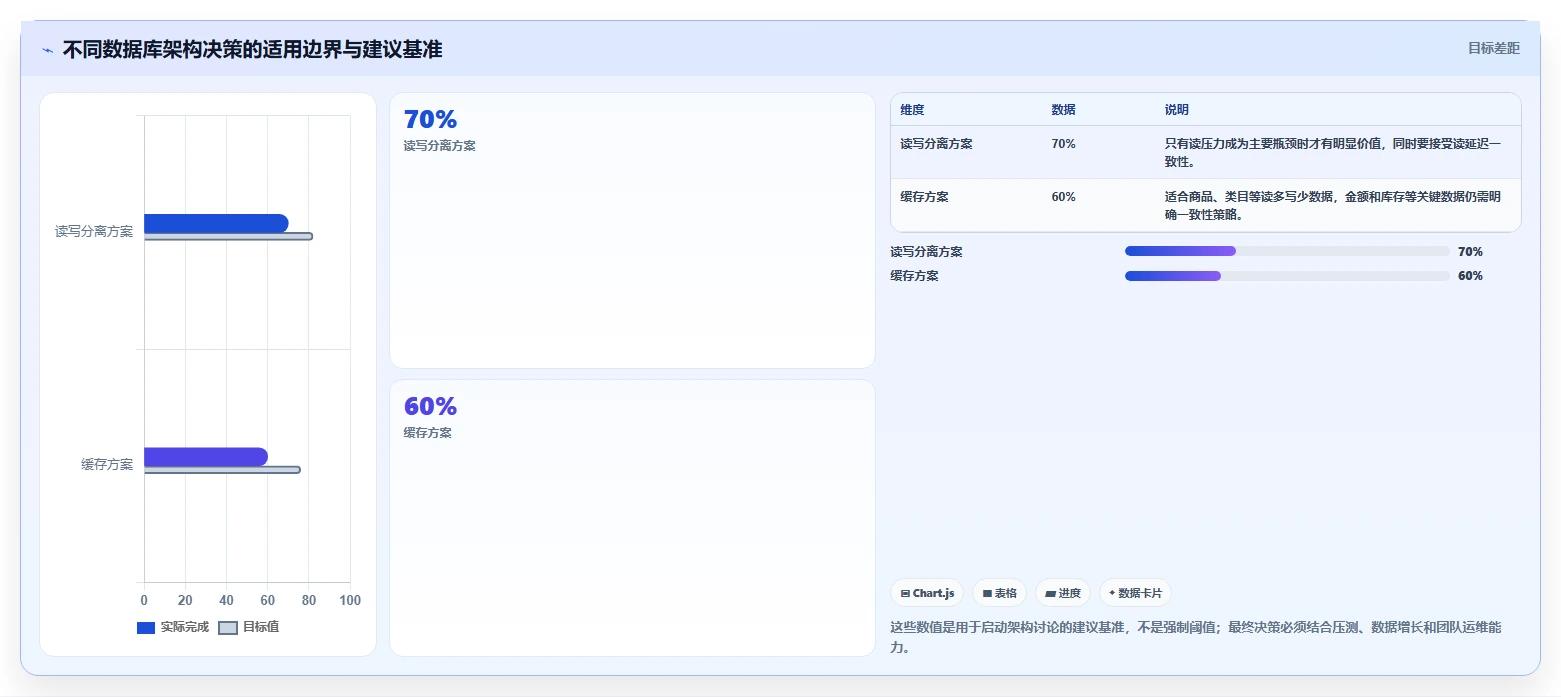Select 读写分离方案 cell in the table

[936, 144]
